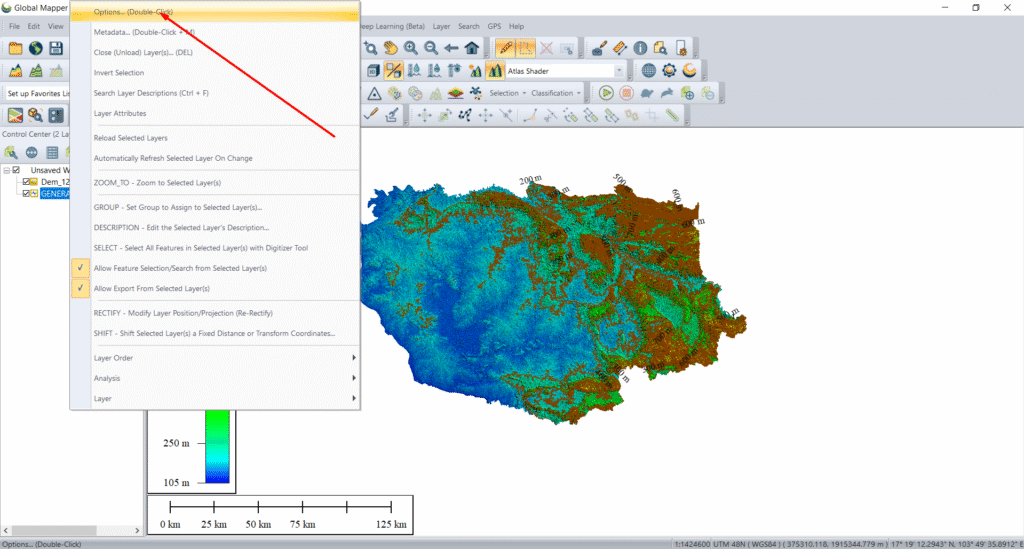The width and height of the screenshot is (1024, 549).
Task: Expand the Analysis submenu
Action: [x=215, y=378]
